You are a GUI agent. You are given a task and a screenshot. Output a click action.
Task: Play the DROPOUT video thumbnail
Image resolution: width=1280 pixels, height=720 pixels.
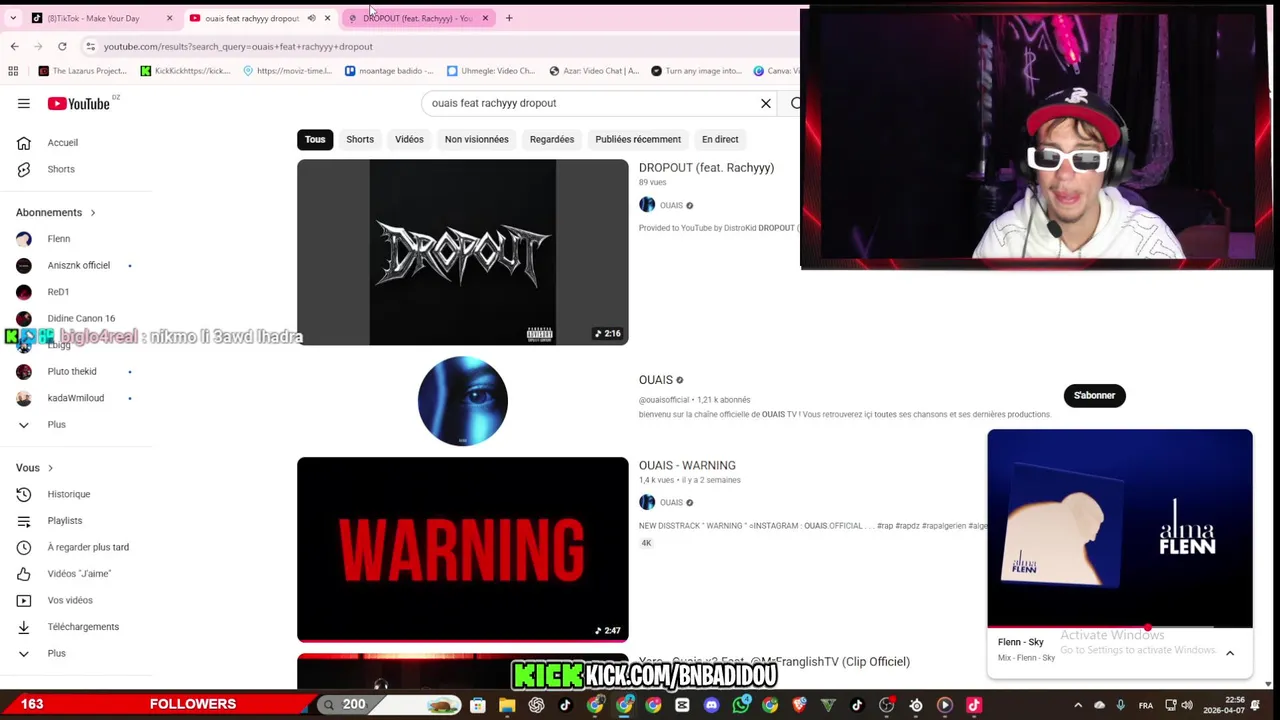(463, 252)
